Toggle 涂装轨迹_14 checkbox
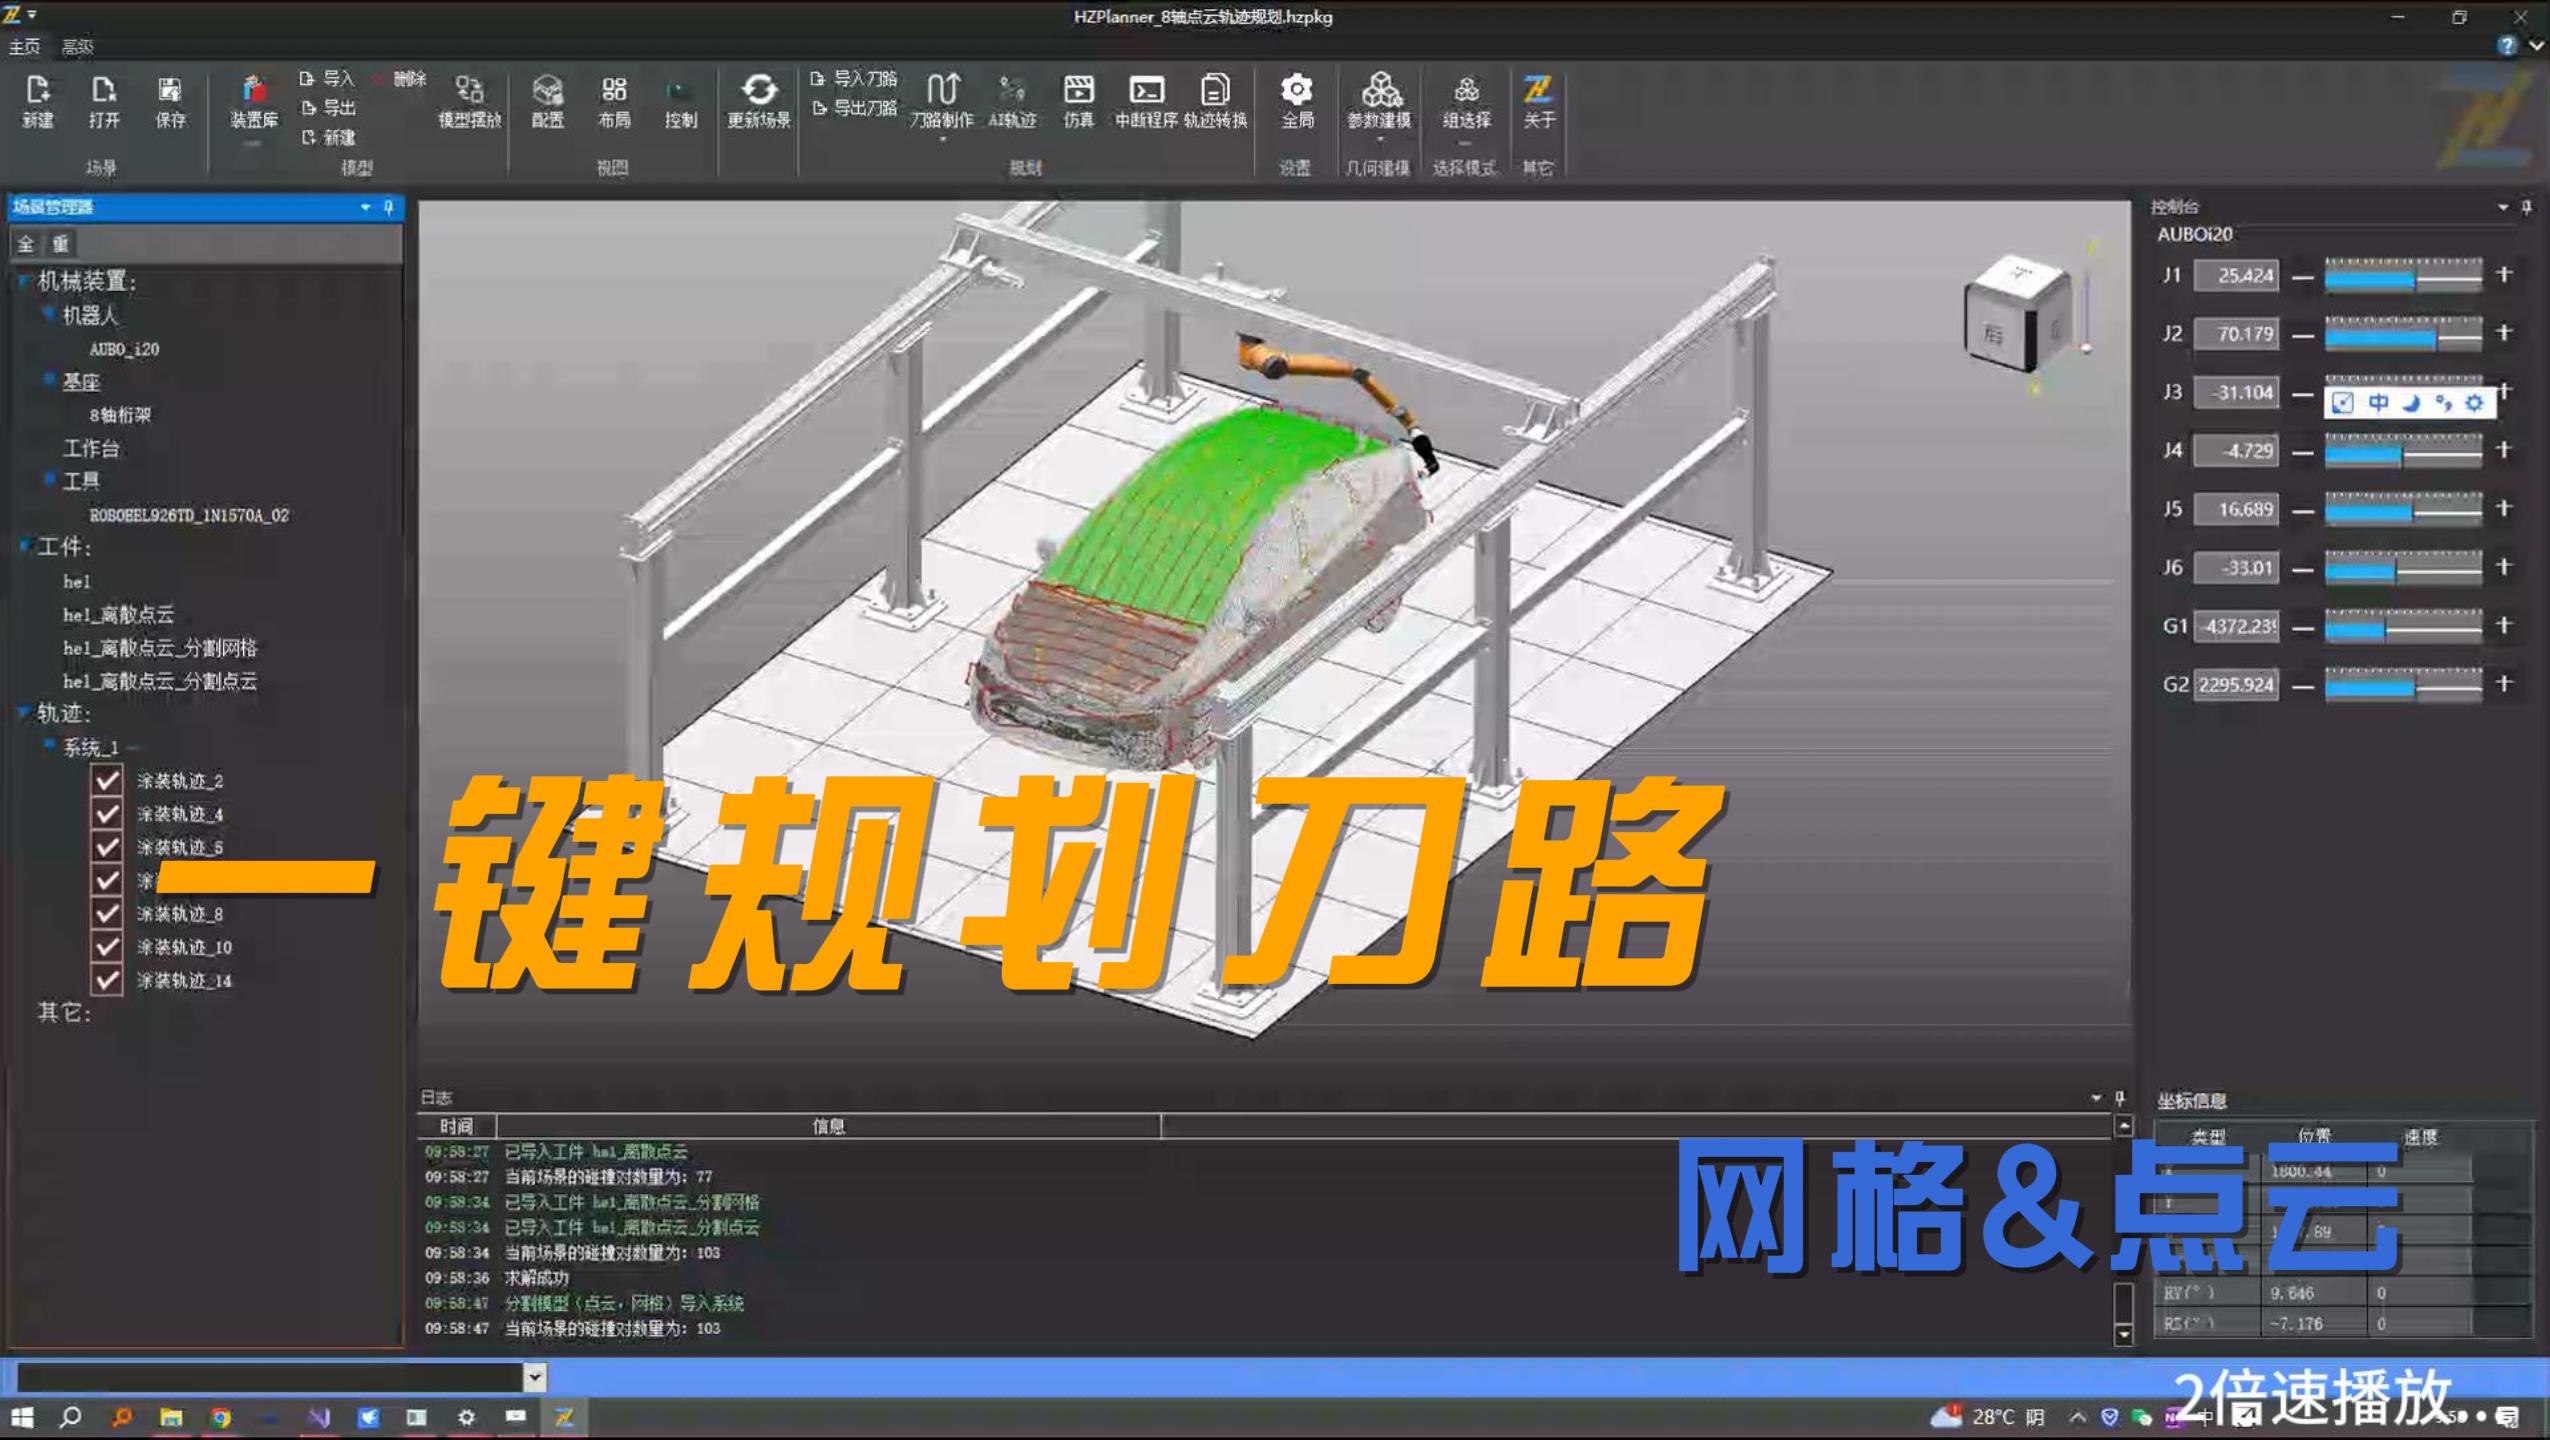Image resolution: width=2550 pixels, height=1440 pixels. tap(107, 980)
